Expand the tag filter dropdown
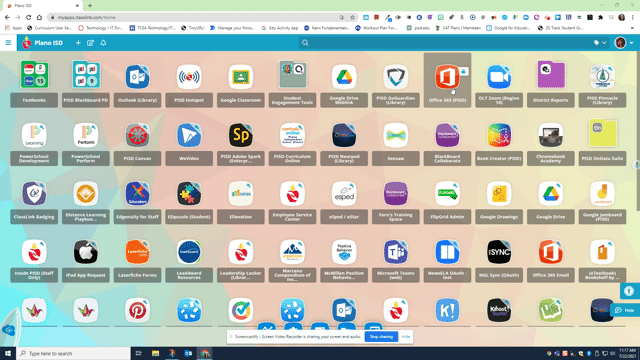The height and width of the screenshot is (360, 640). point(600,42)
